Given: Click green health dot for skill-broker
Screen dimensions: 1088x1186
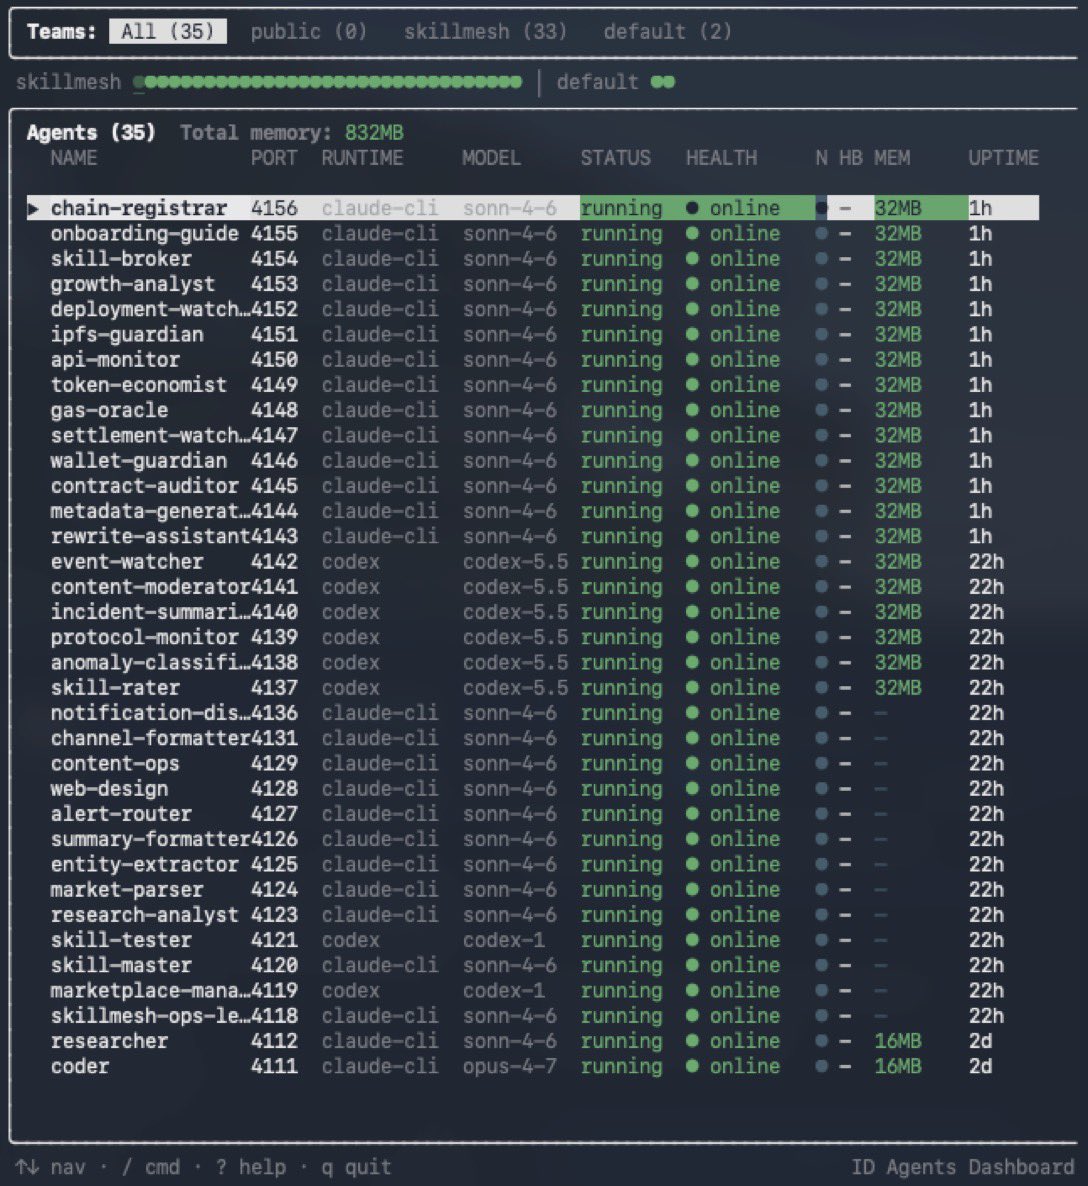Looking at the screenshot, I should [x=692, y=259].
